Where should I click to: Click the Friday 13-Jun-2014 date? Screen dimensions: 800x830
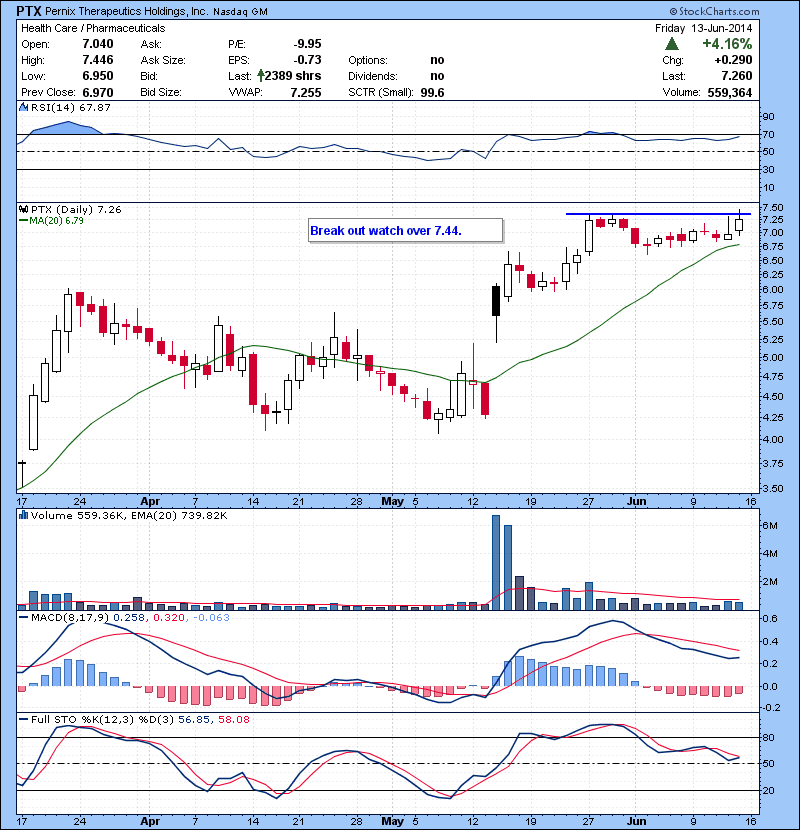click(x=703, y=28)
